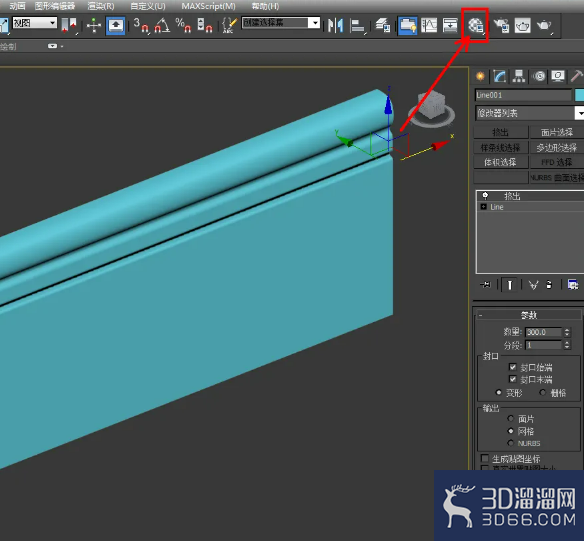Viewport: 584px width, 541px height.
Task: Open the MAXScript(M) menu
Action: (209, 6)
